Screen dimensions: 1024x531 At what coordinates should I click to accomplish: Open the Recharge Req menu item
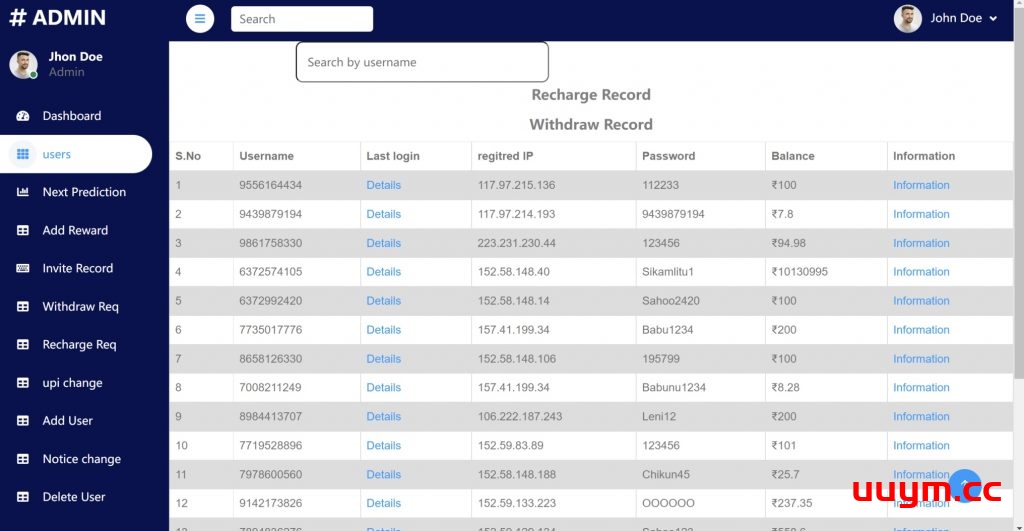tap(79, 345)
